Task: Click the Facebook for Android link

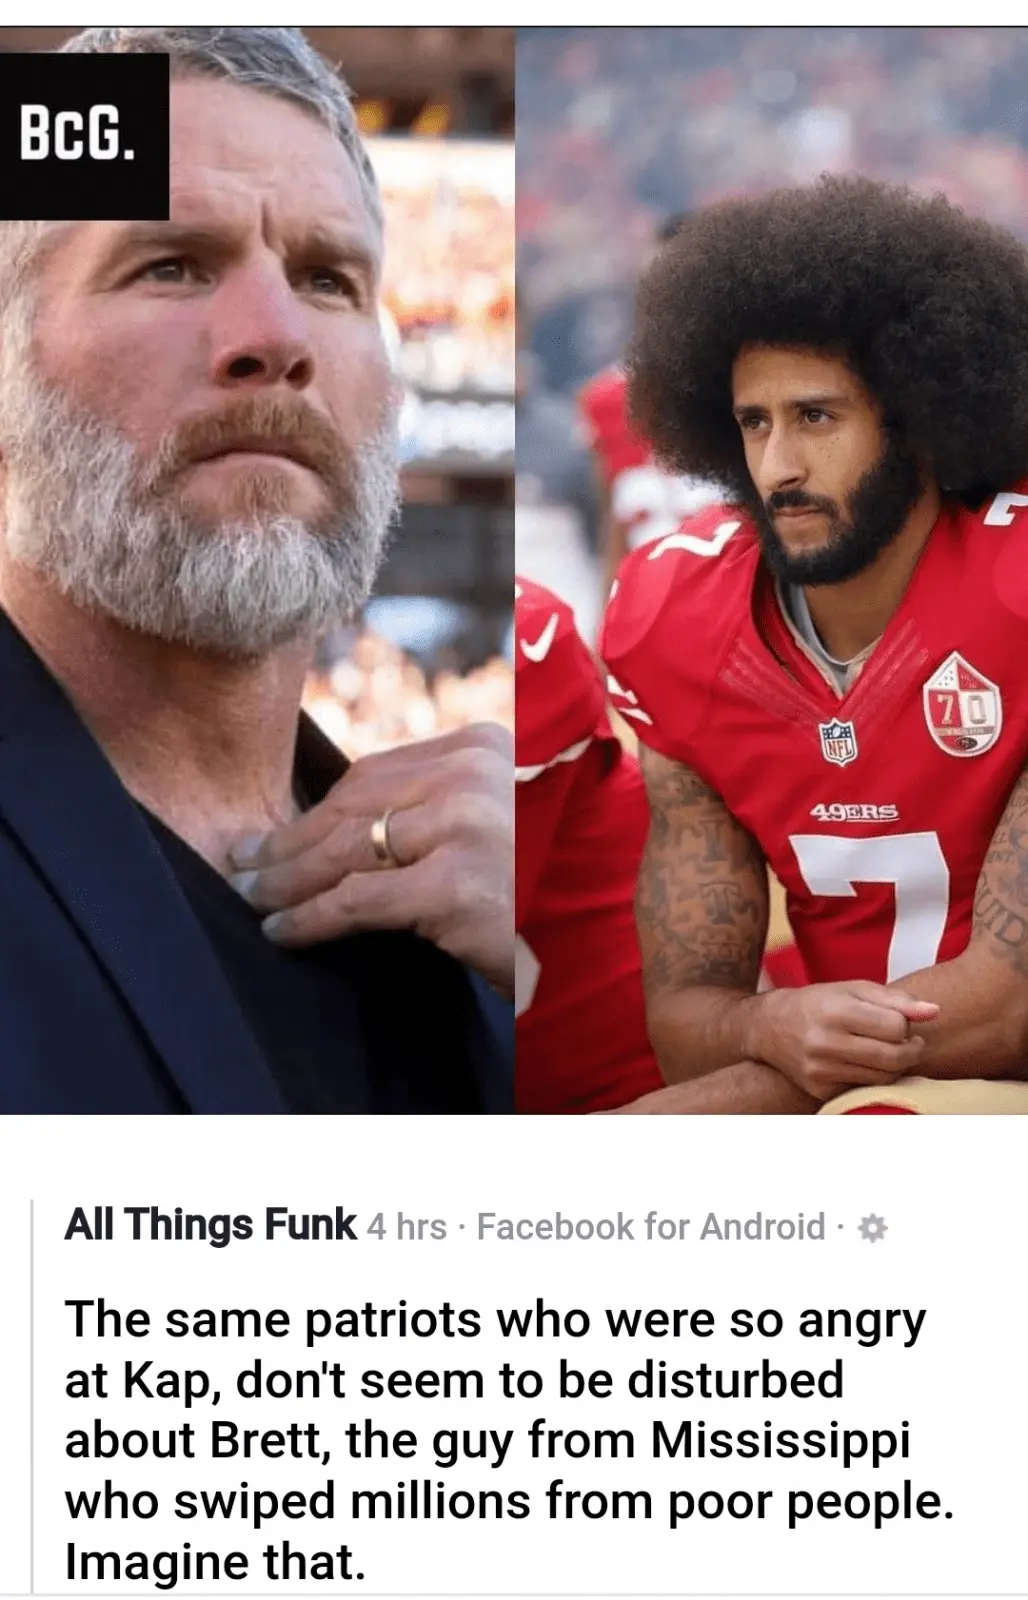Action: (651, 1227)
